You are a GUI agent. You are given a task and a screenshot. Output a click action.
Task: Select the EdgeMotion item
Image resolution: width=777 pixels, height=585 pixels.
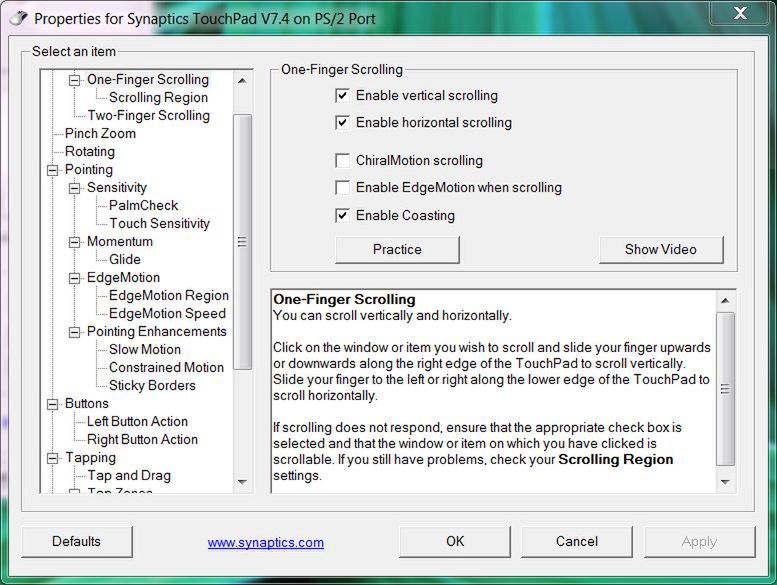(x=123, y=277)
